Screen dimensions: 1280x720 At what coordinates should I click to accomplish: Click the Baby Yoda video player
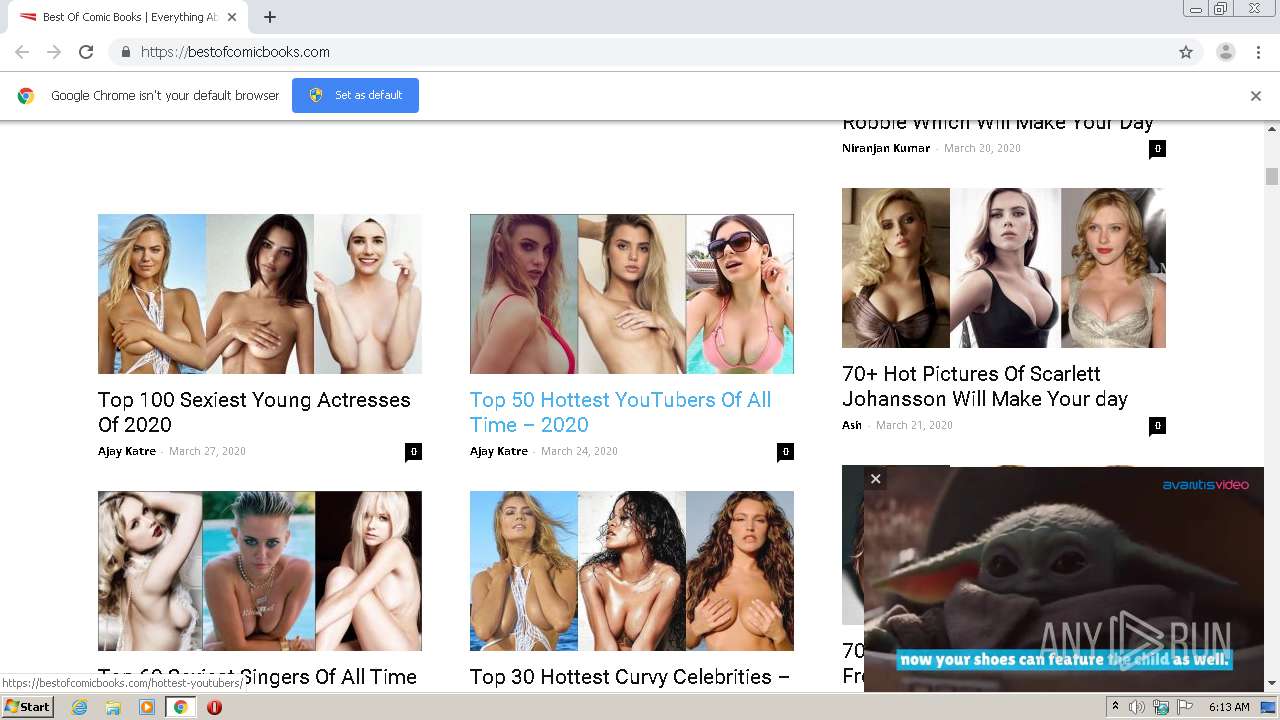pos(1064,579)
